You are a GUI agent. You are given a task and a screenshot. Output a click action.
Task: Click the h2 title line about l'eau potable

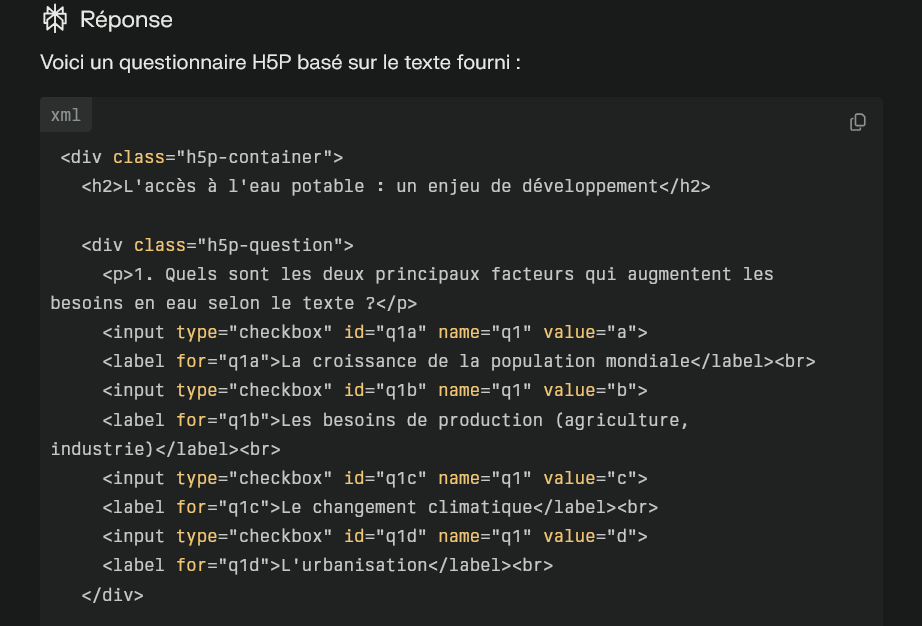click(396, 186)
